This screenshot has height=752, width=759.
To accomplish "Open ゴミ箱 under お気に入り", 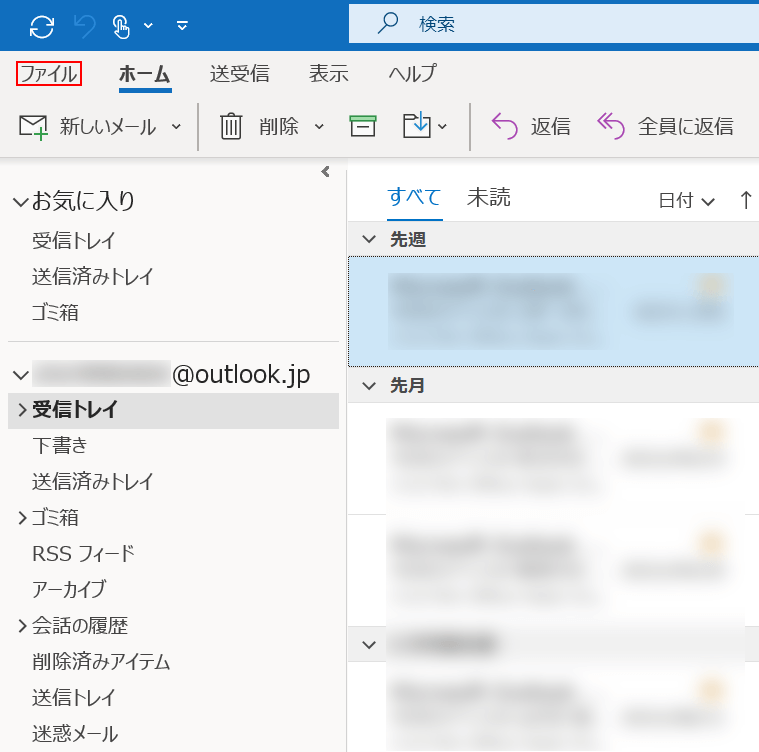I will (55, 313).
